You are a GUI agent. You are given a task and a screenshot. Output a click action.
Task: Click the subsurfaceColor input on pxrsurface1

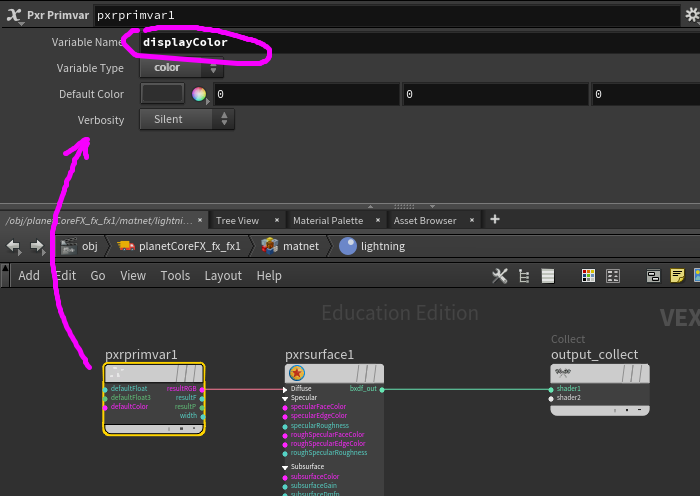click(x=285, y=477)
